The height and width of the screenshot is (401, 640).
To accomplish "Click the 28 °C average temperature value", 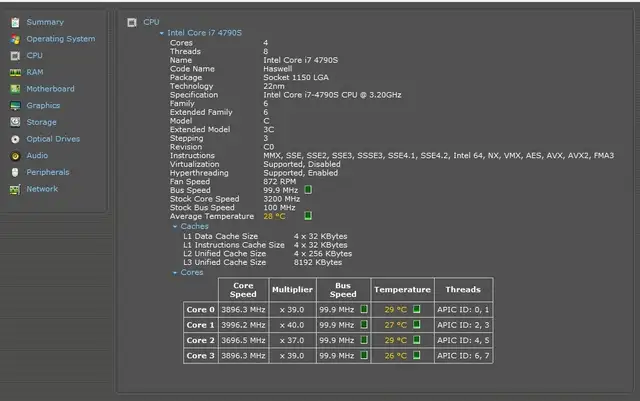I will pyautogui.click(x=274, y=216).
